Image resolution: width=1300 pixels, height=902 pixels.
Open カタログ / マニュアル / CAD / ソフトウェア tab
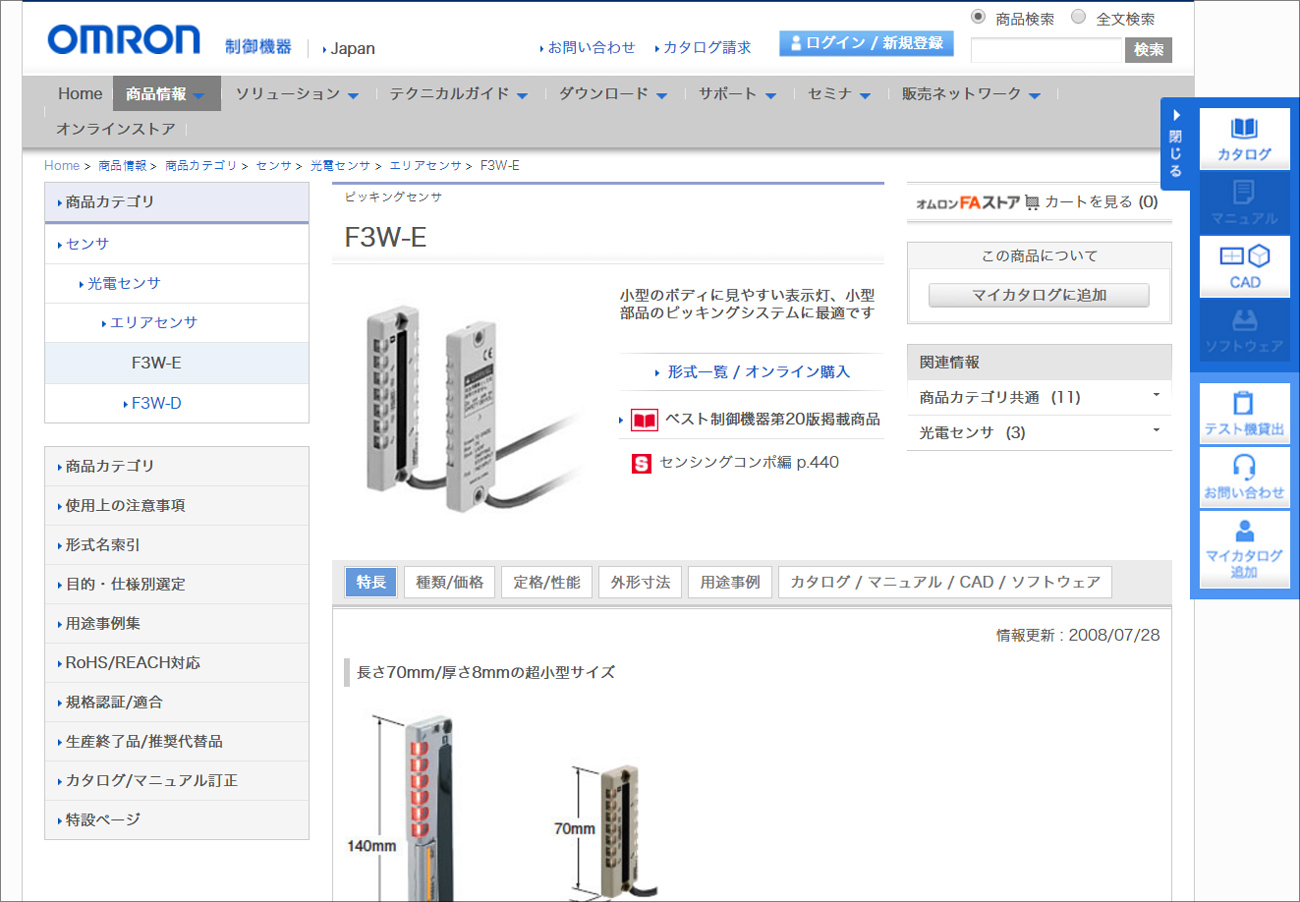point(945,582)
